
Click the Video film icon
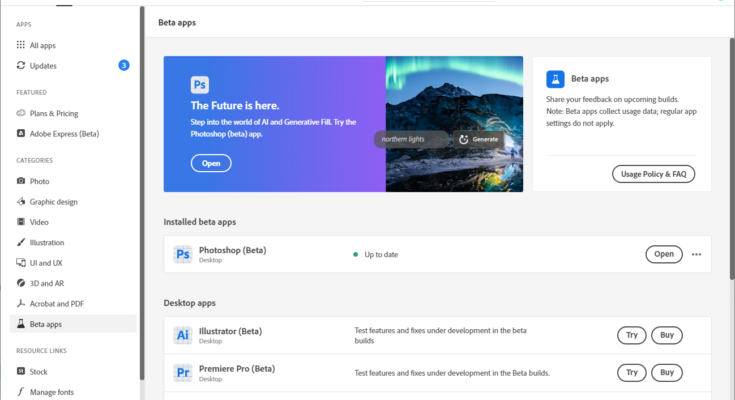tap(21, 221)
